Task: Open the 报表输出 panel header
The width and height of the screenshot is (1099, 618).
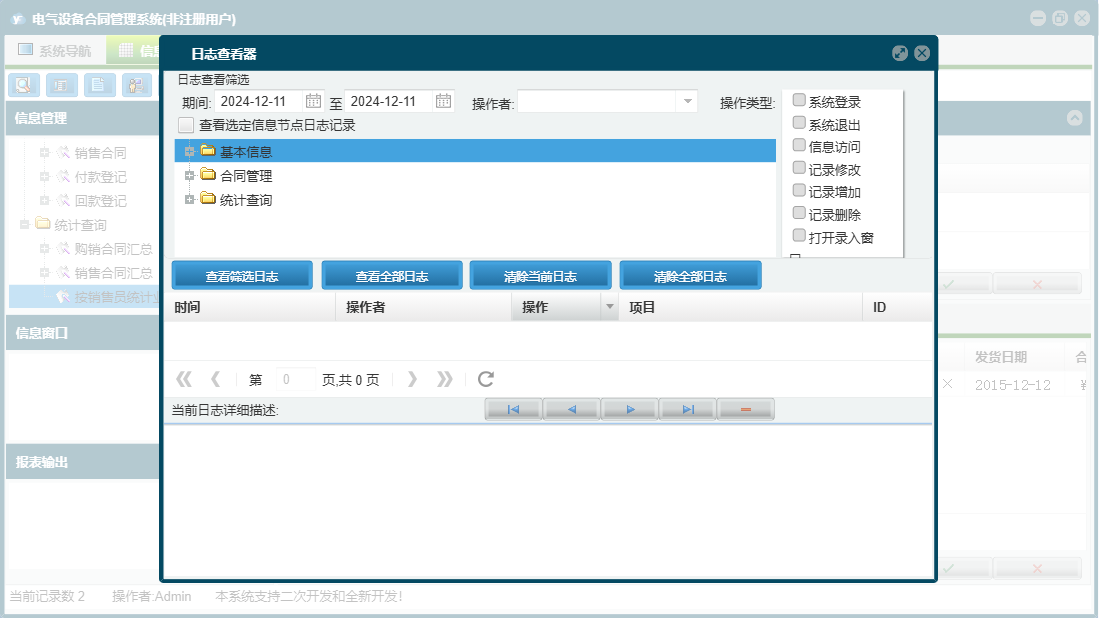Action: pyautogui.click(x=83, y=462)
